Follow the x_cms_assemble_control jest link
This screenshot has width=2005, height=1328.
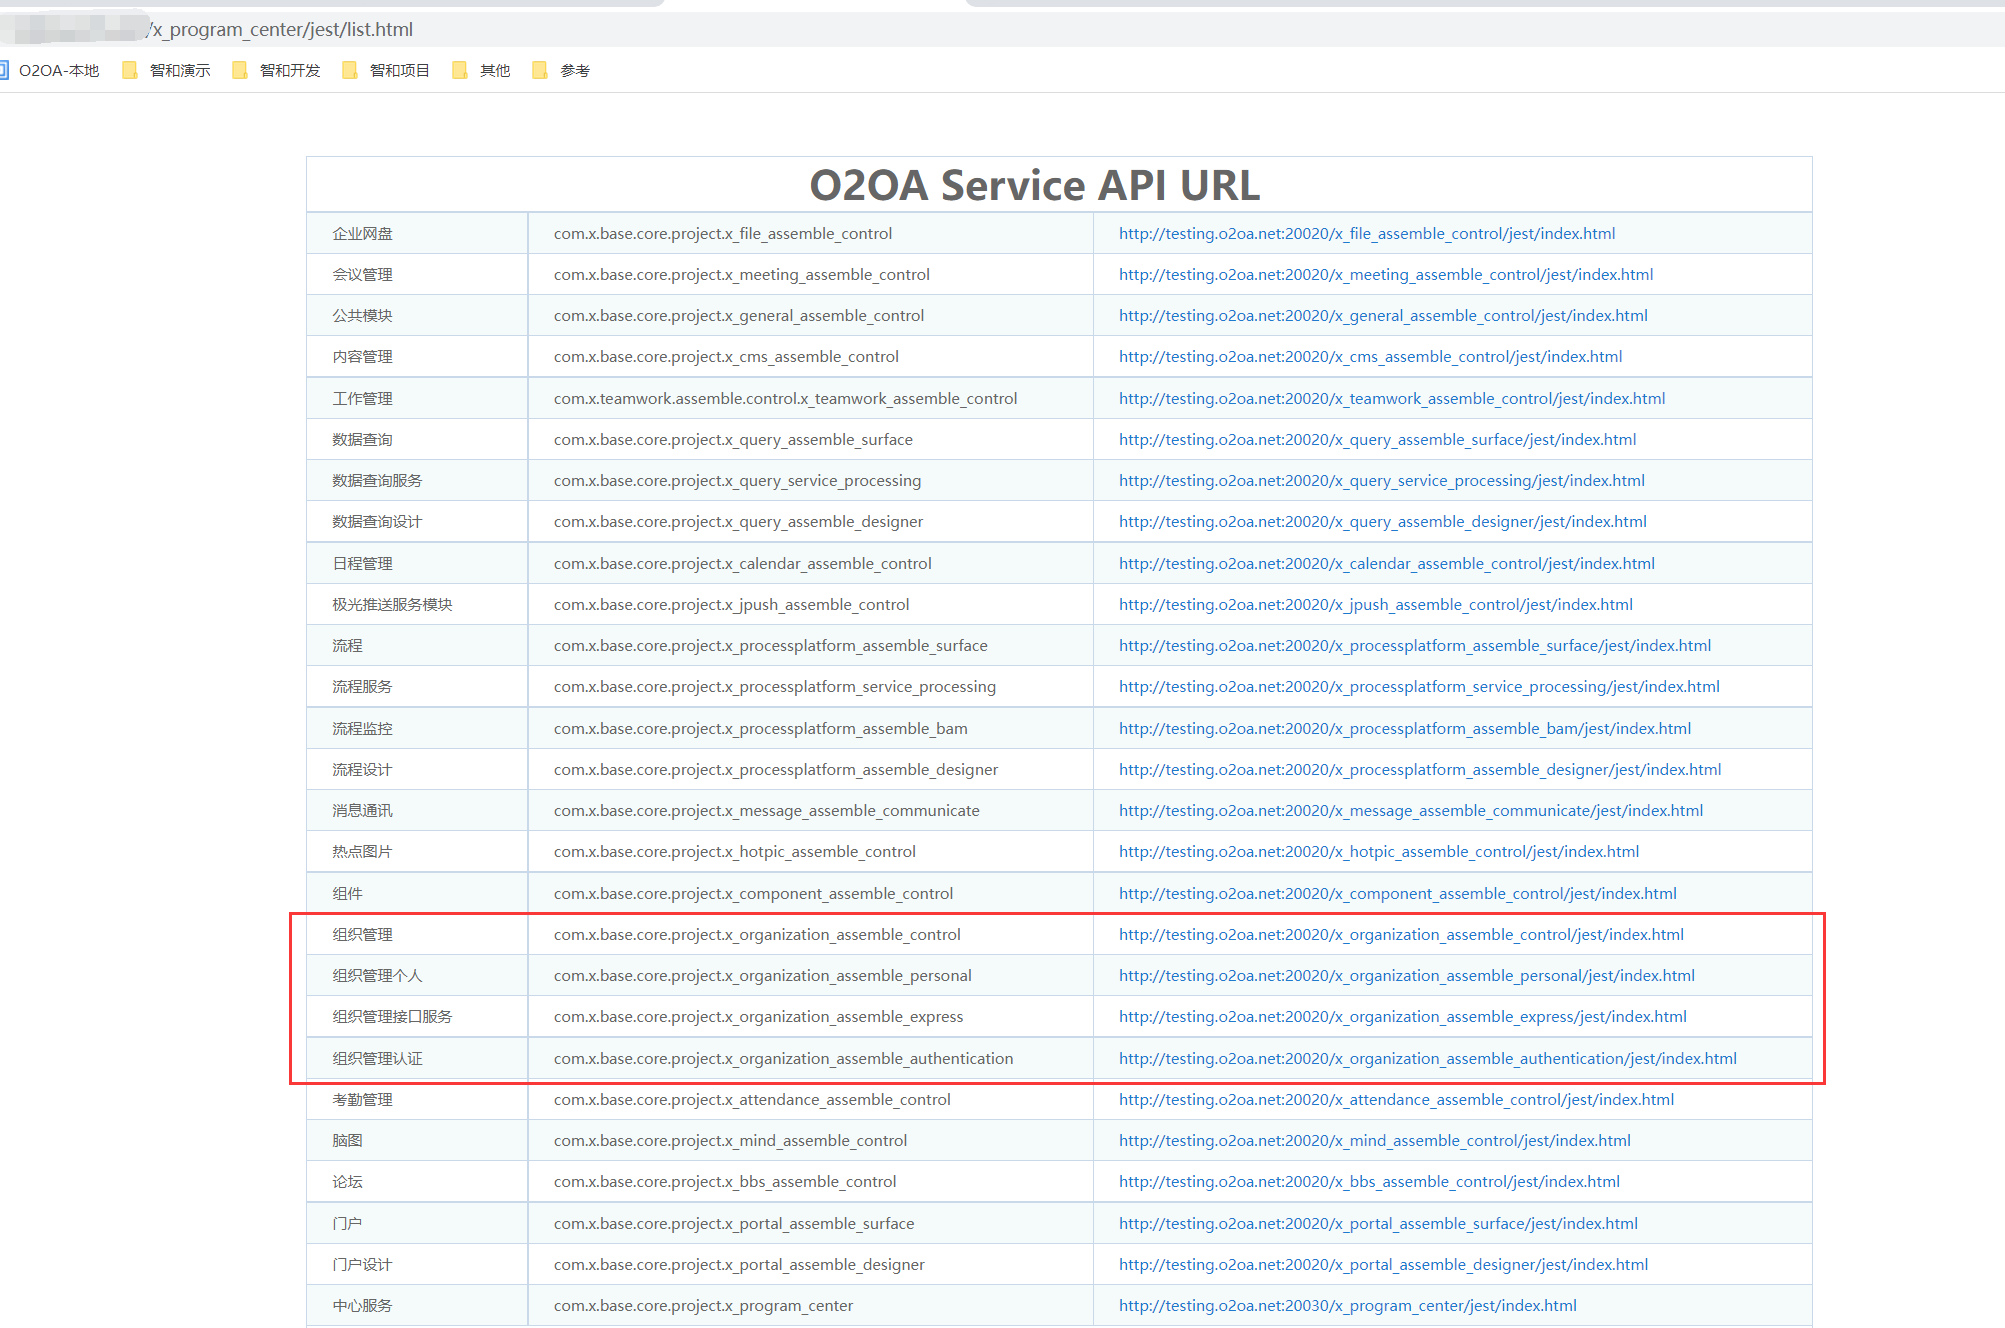(1370, 357)
